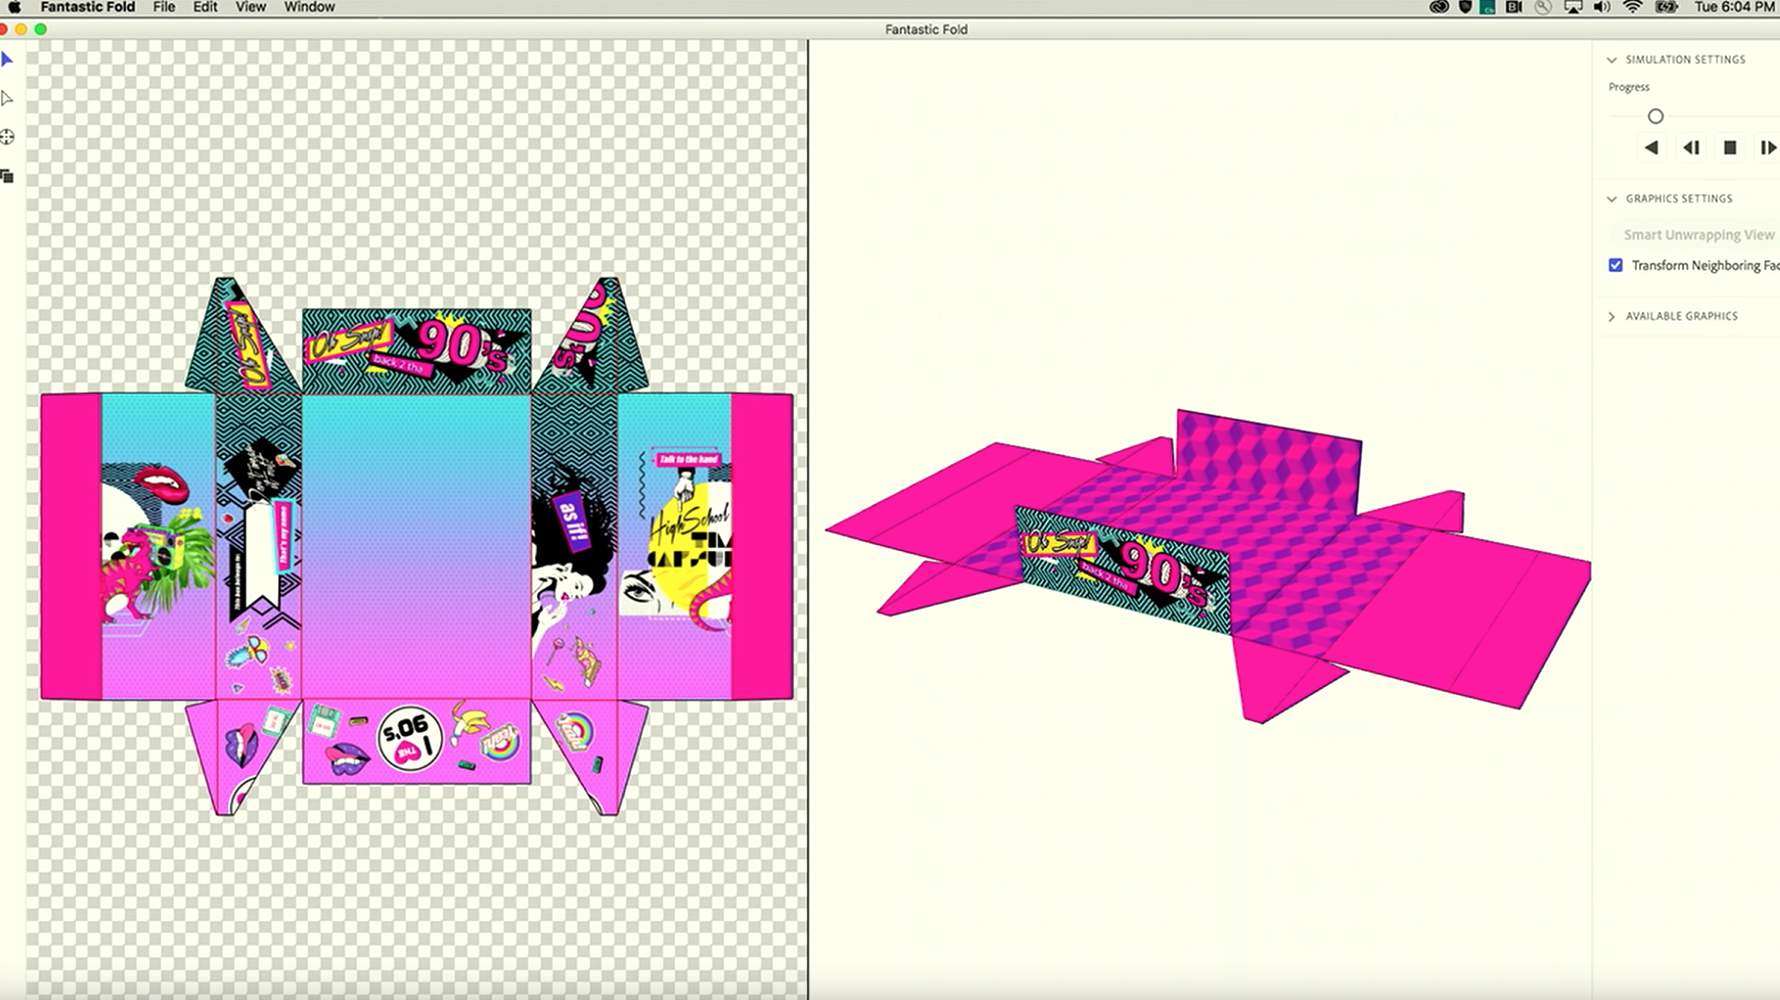Select the outlined direct selection arrow tool
The width and height of the screenshot is (1780, 1000).
click(7, 98)
